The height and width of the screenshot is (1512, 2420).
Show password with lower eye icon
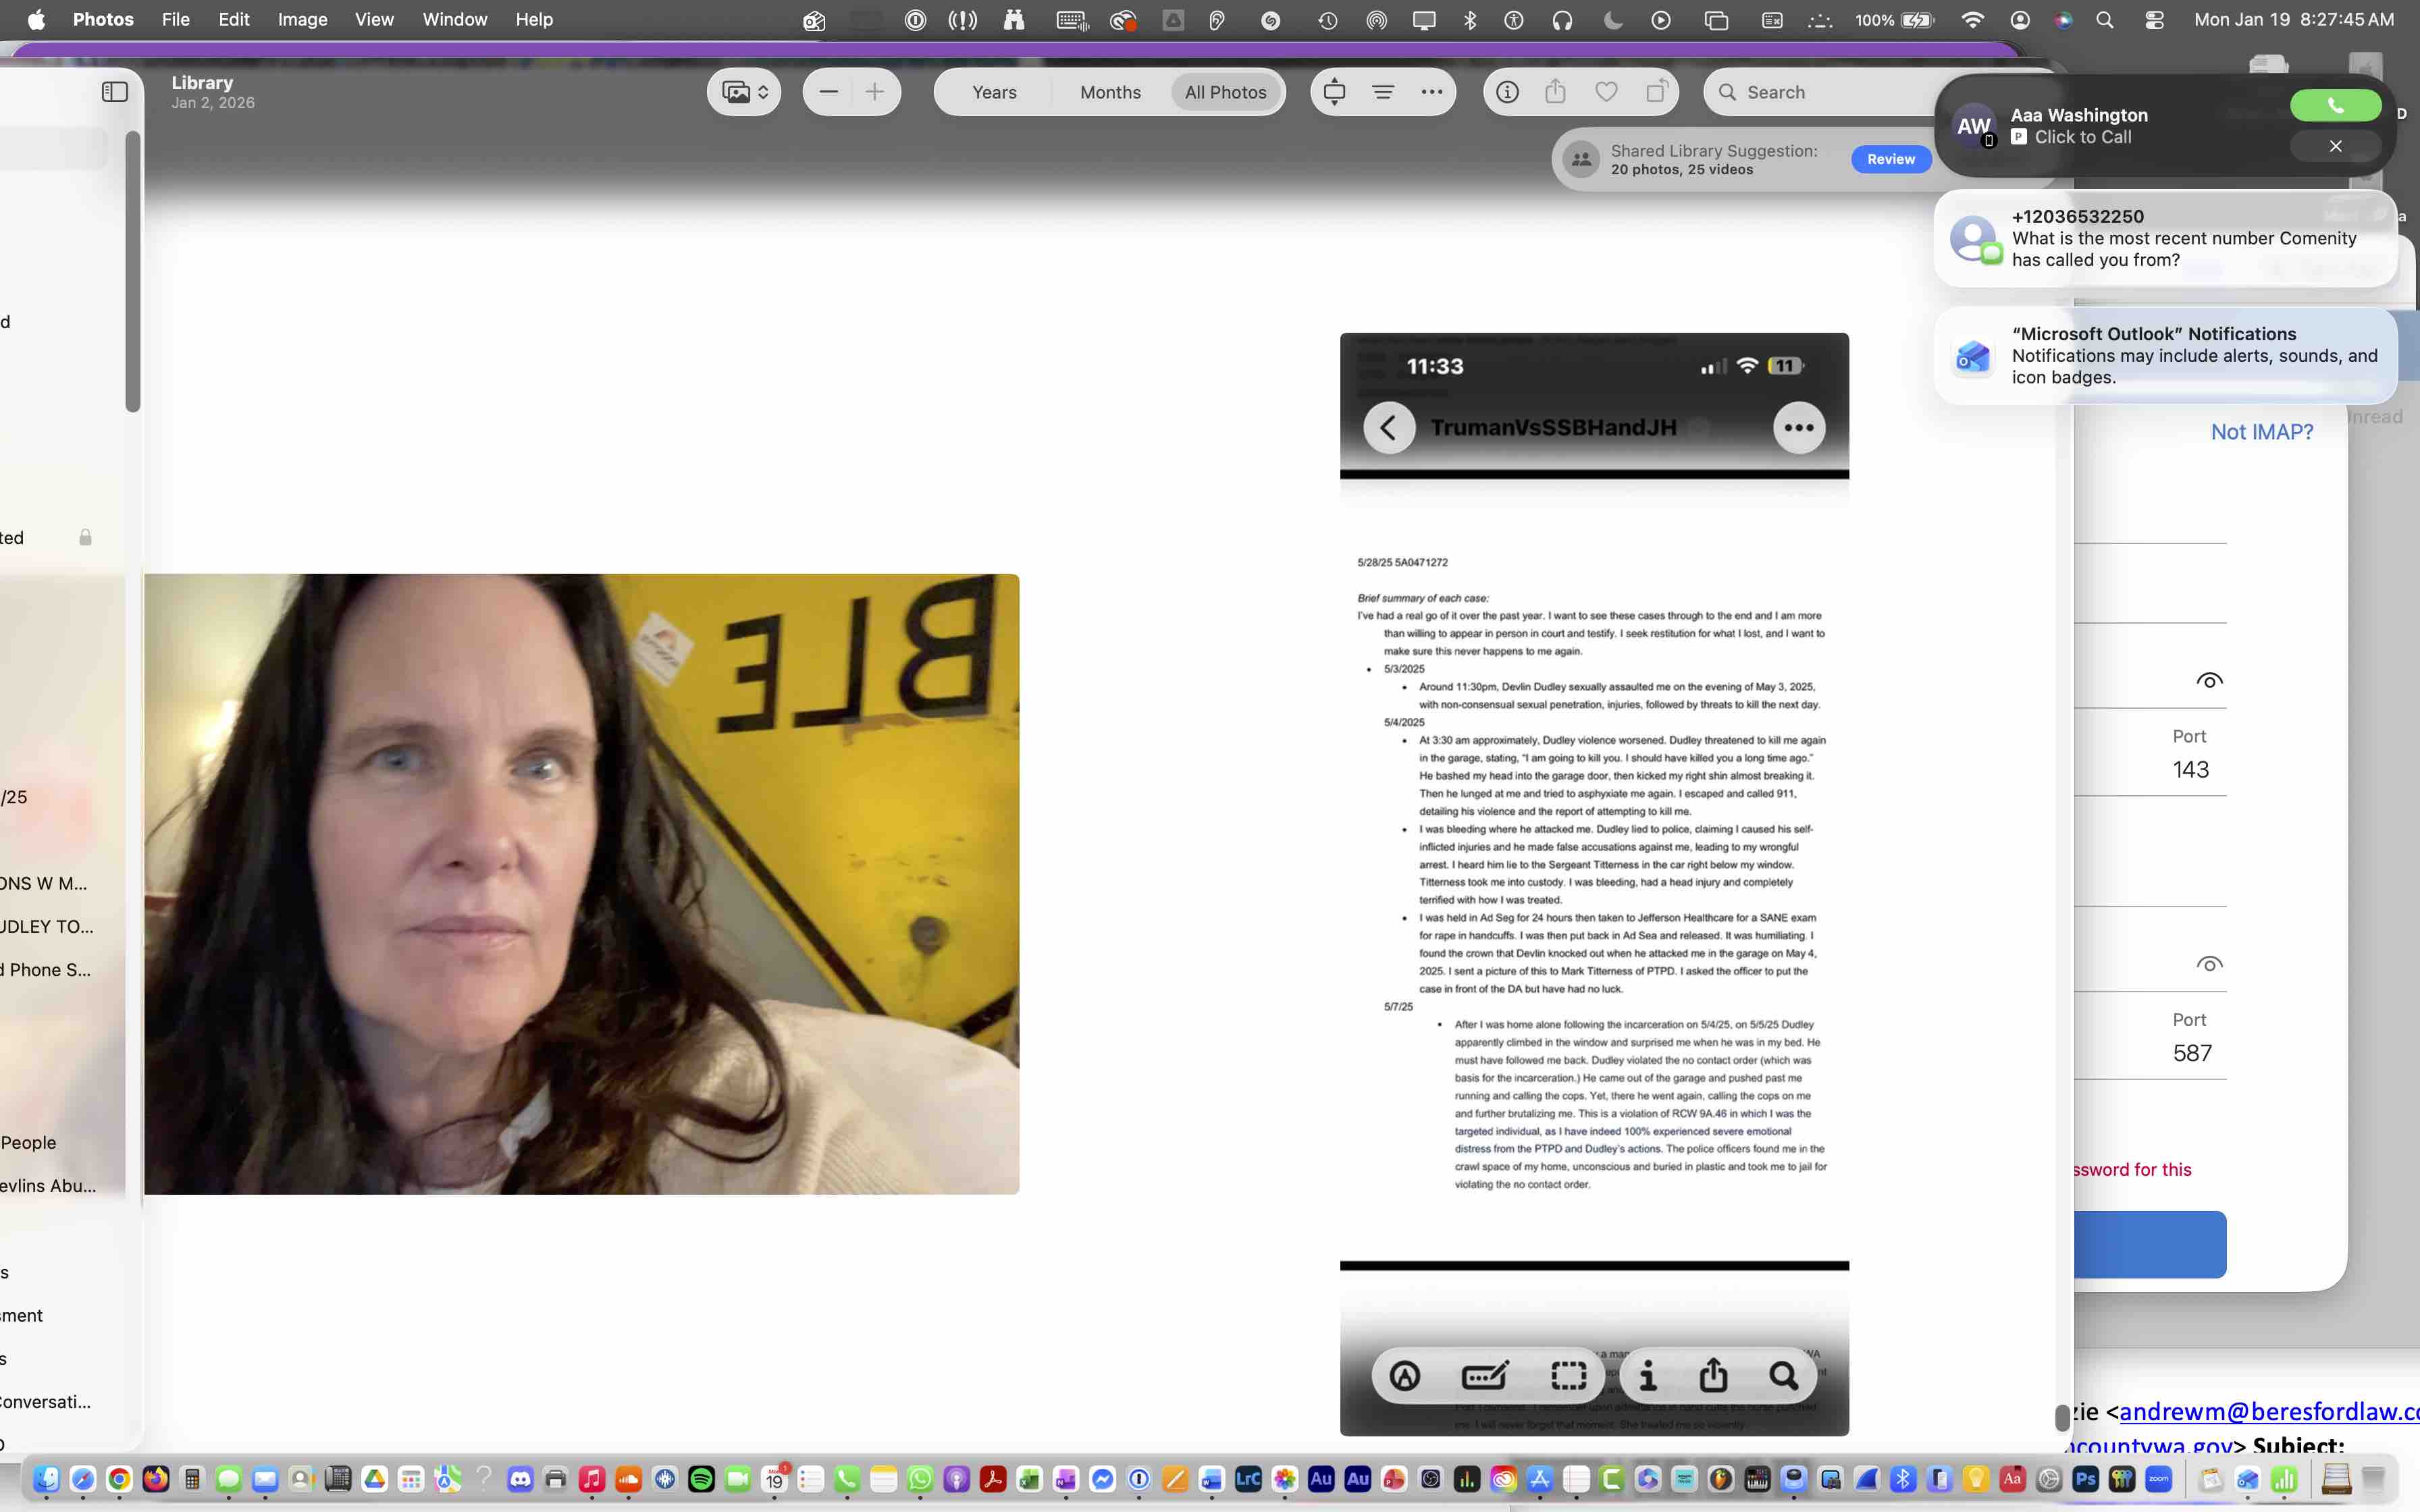pyautogui.click(x=2209, y=965)
